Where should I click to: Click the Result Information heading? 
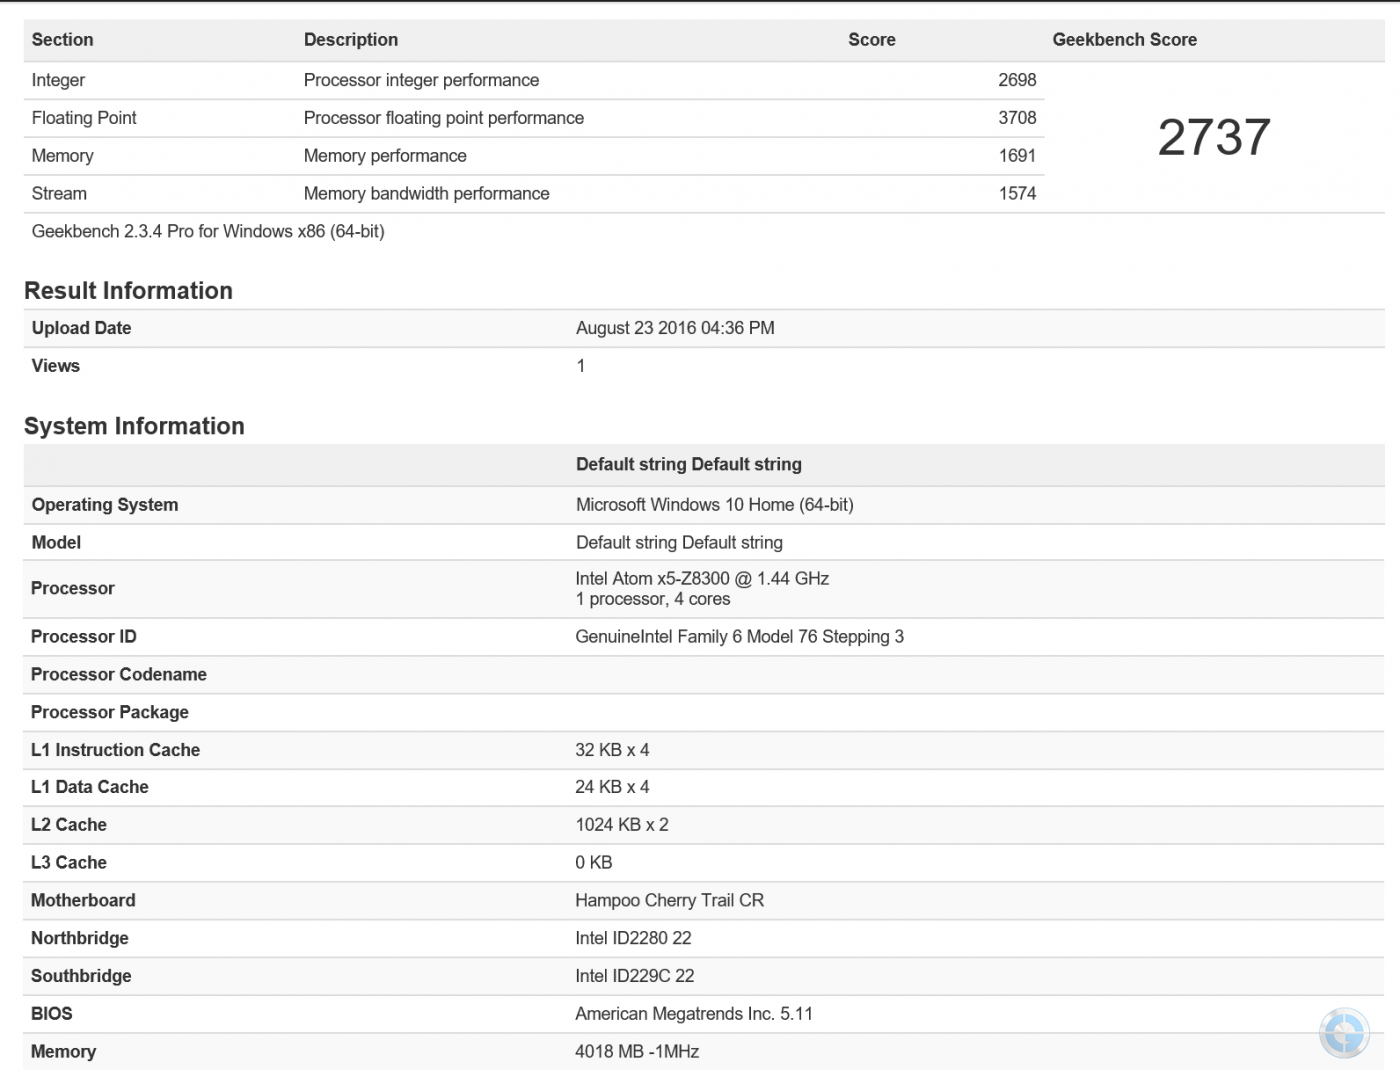pyautogui.click(x=128, y=291)
